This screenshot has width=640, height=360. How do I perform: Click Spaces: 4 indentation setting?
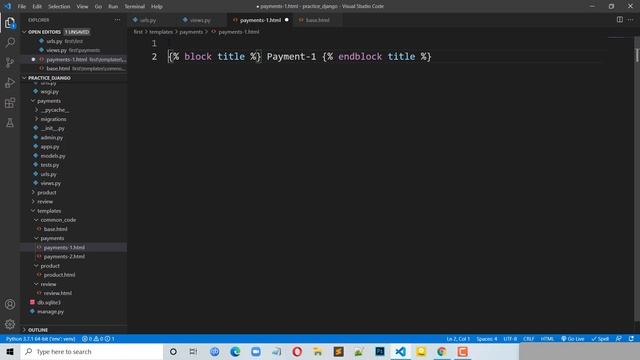pos(487,339)
